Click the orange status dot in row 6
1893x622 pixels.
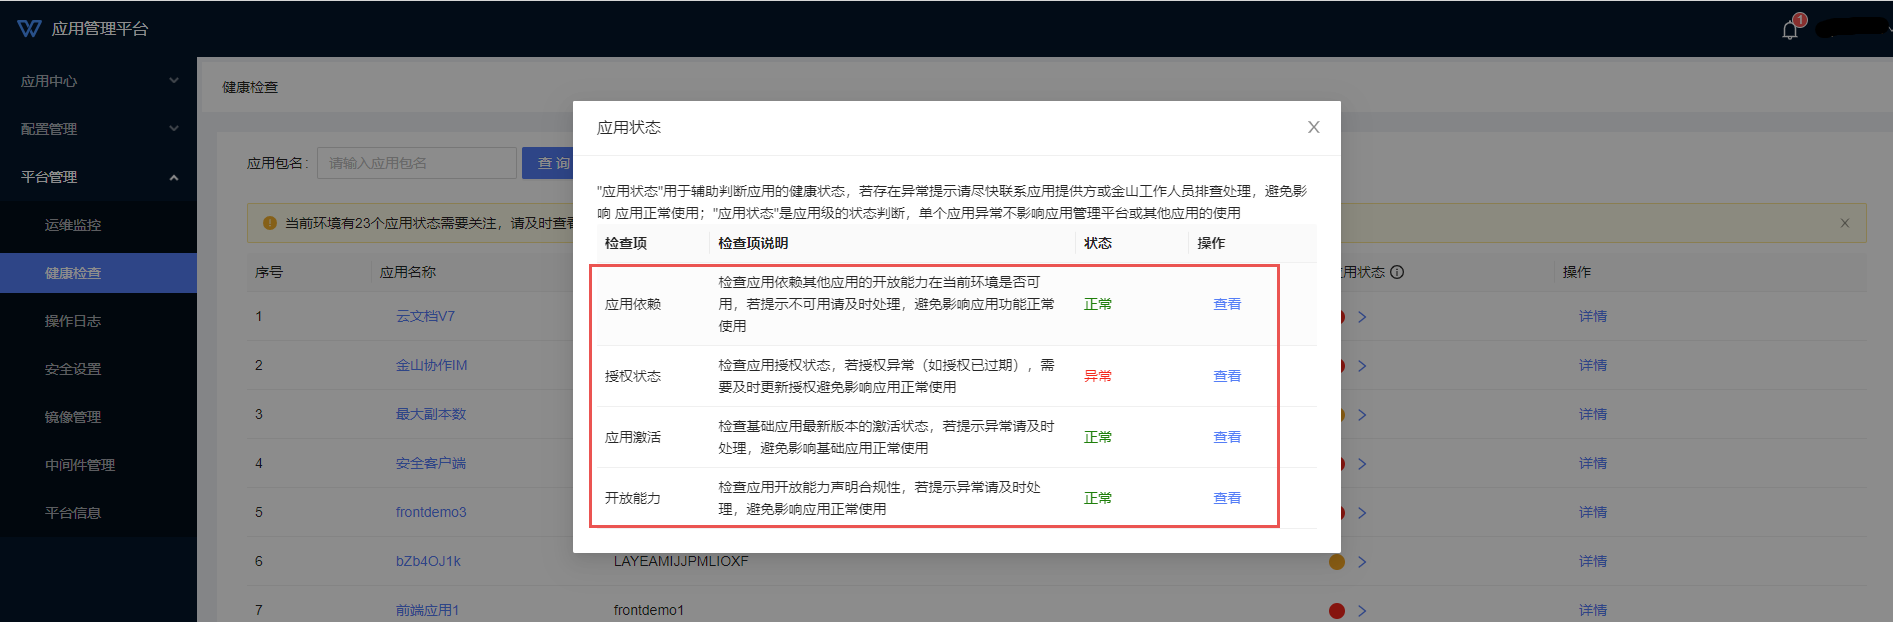click(x=1336, y=561)
